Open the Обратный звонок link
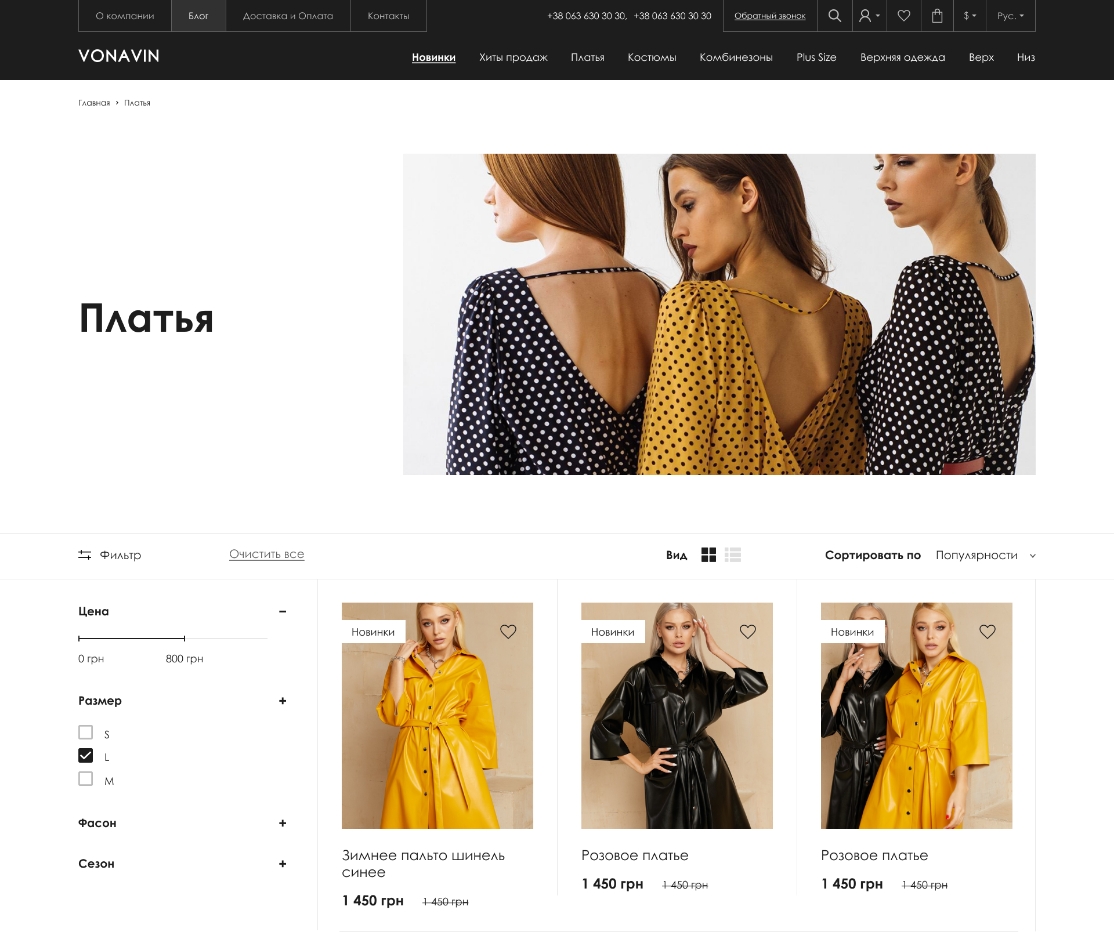 point(770,16)
